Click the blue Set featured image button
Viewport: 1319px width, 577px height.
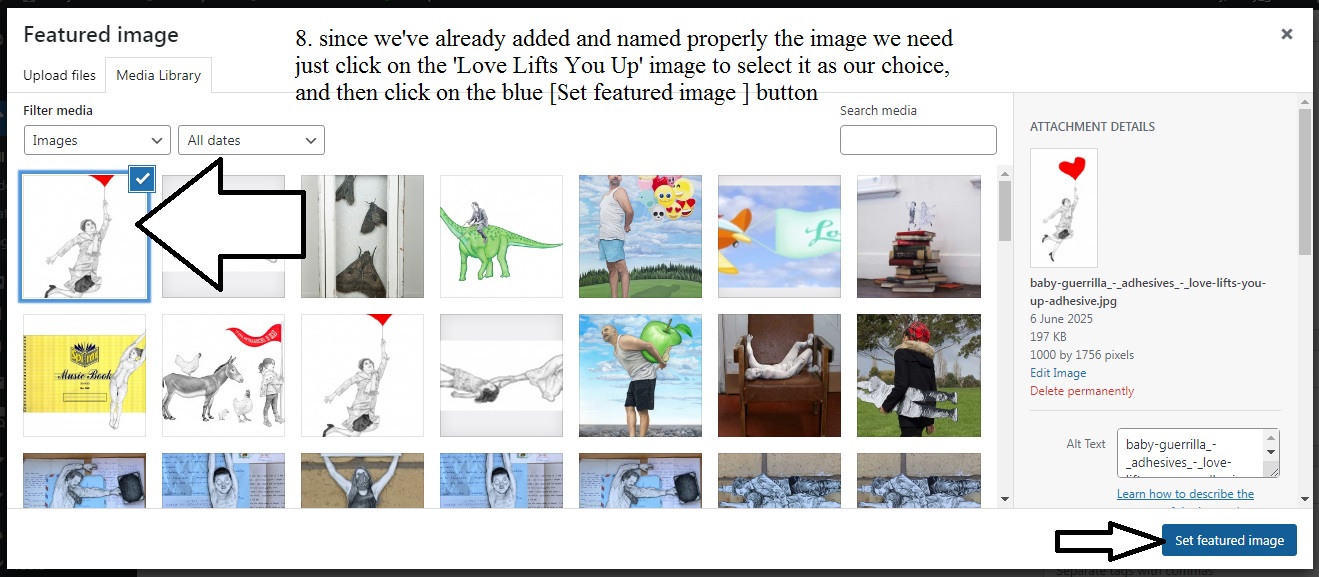(x=1229, y=540)
